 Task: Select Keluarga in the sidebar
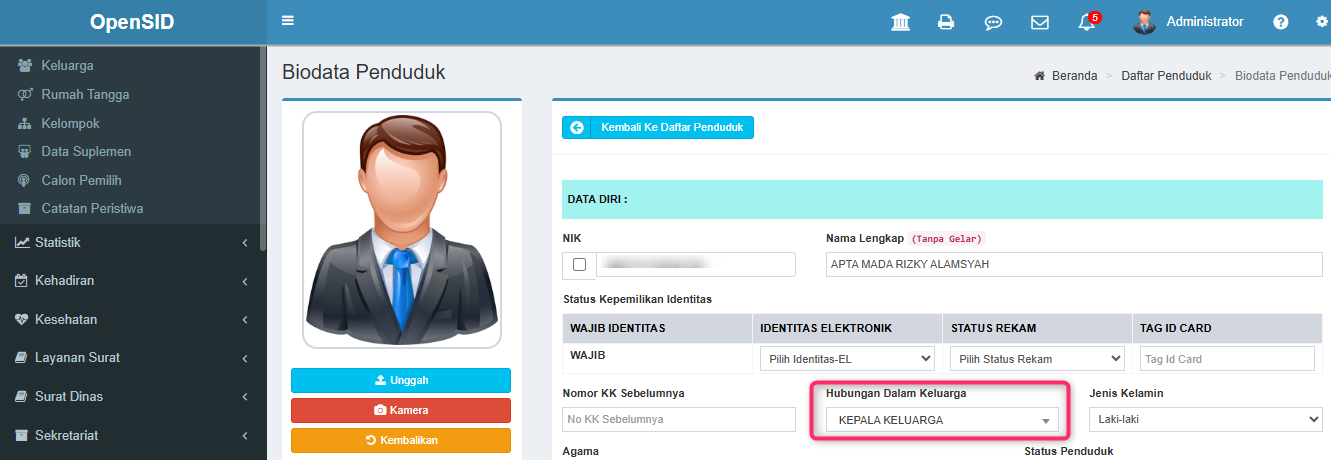point(67,66)
